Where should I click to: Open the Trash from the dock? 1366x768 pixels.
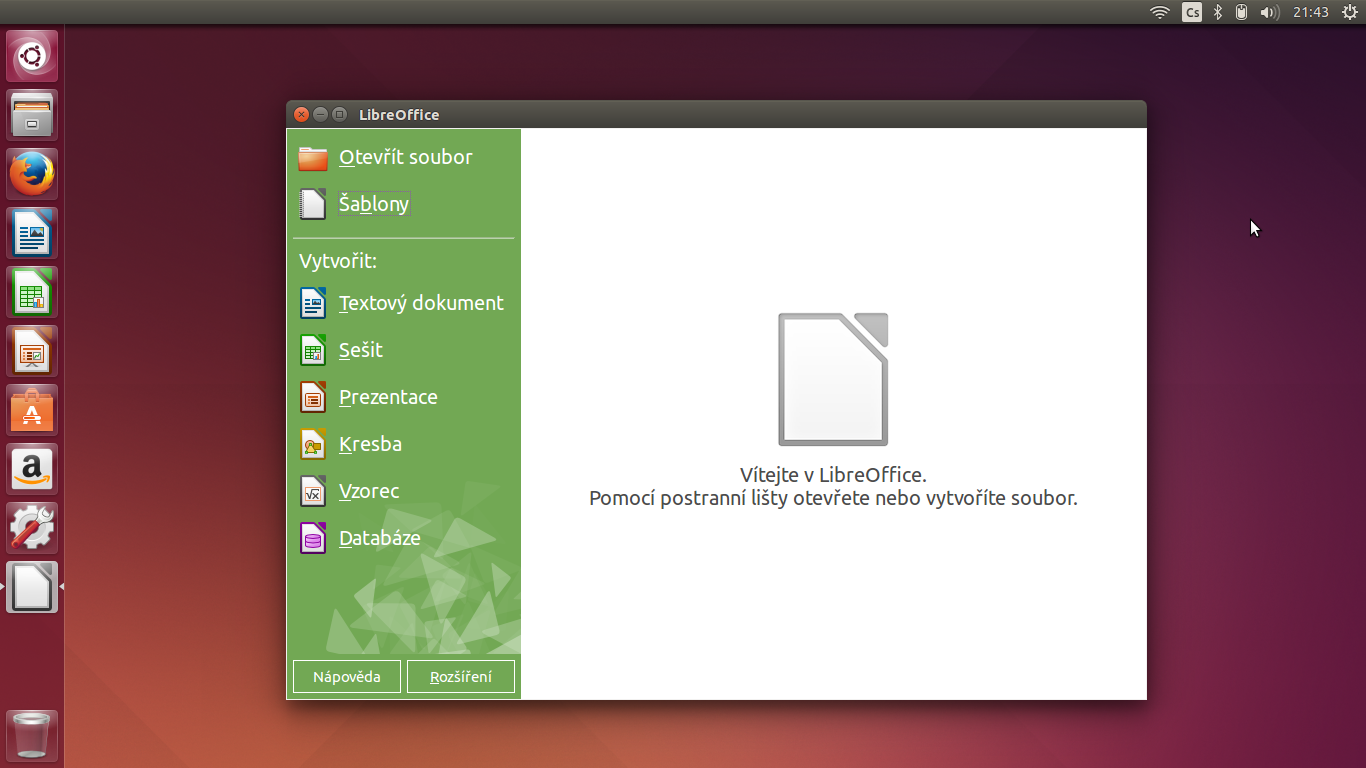coord(31,736)
